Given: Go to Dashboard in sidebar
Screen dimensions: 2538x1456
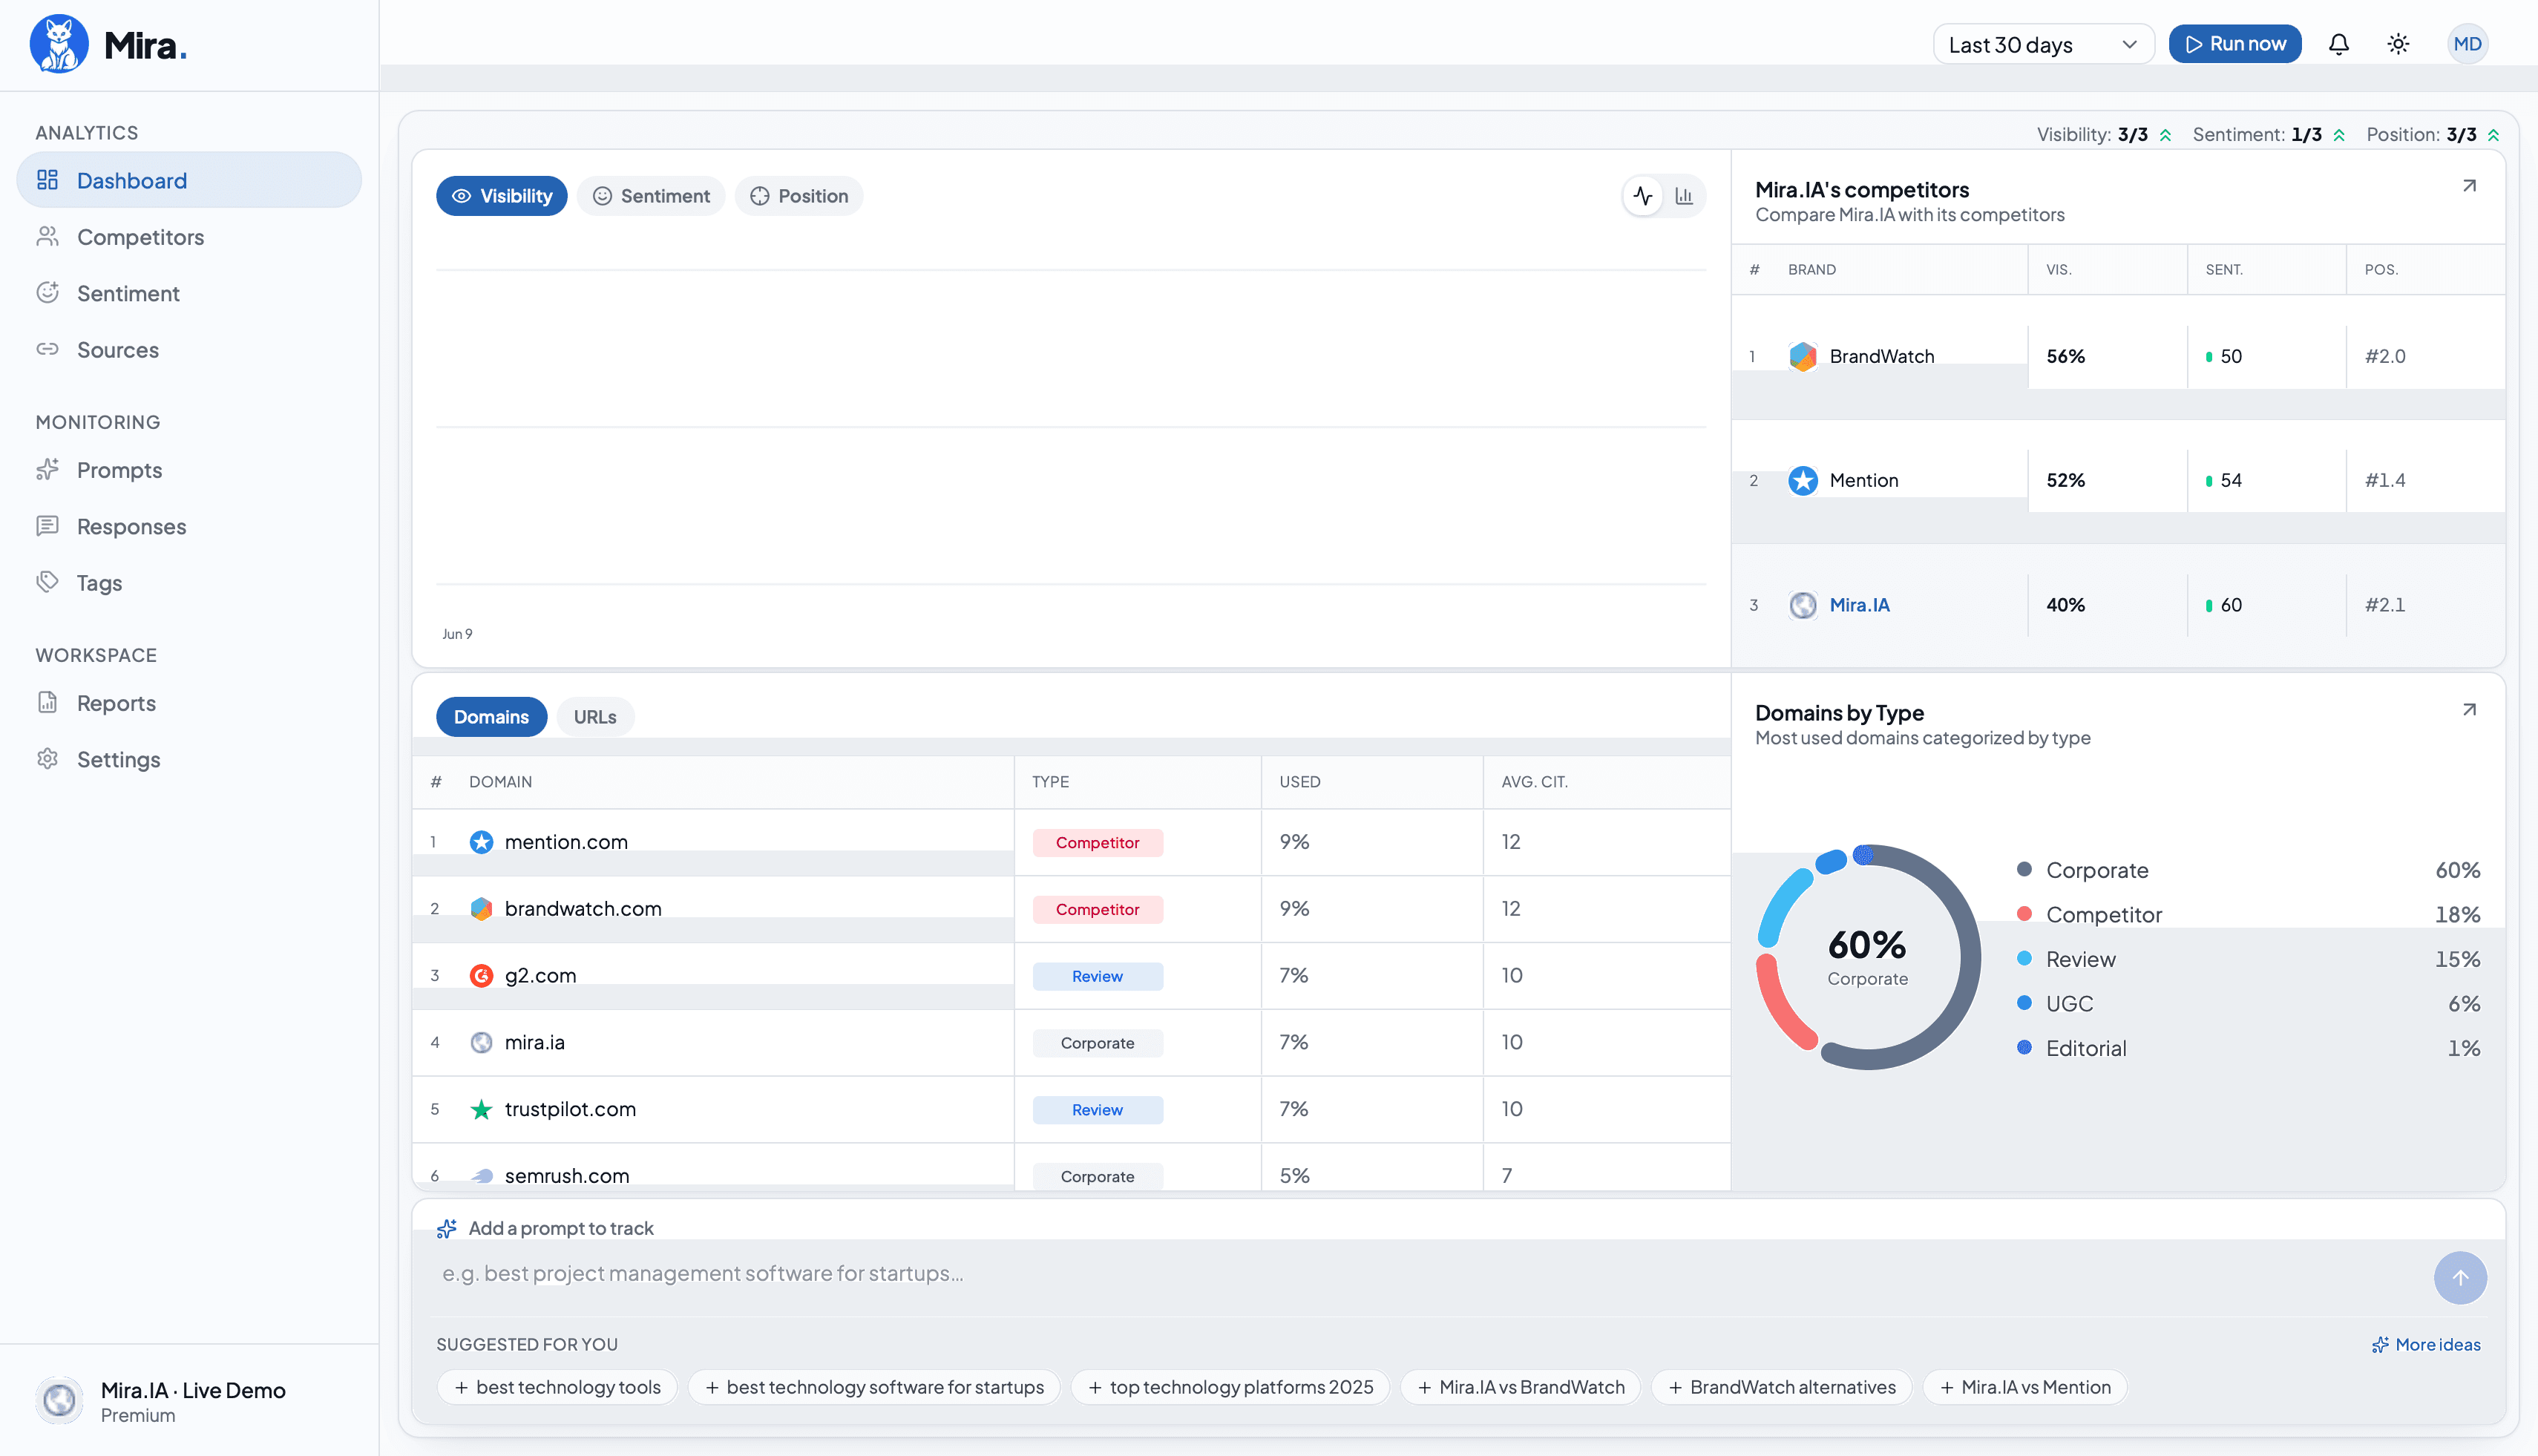Looking at the screenshot, I should (x=189, y=180).
